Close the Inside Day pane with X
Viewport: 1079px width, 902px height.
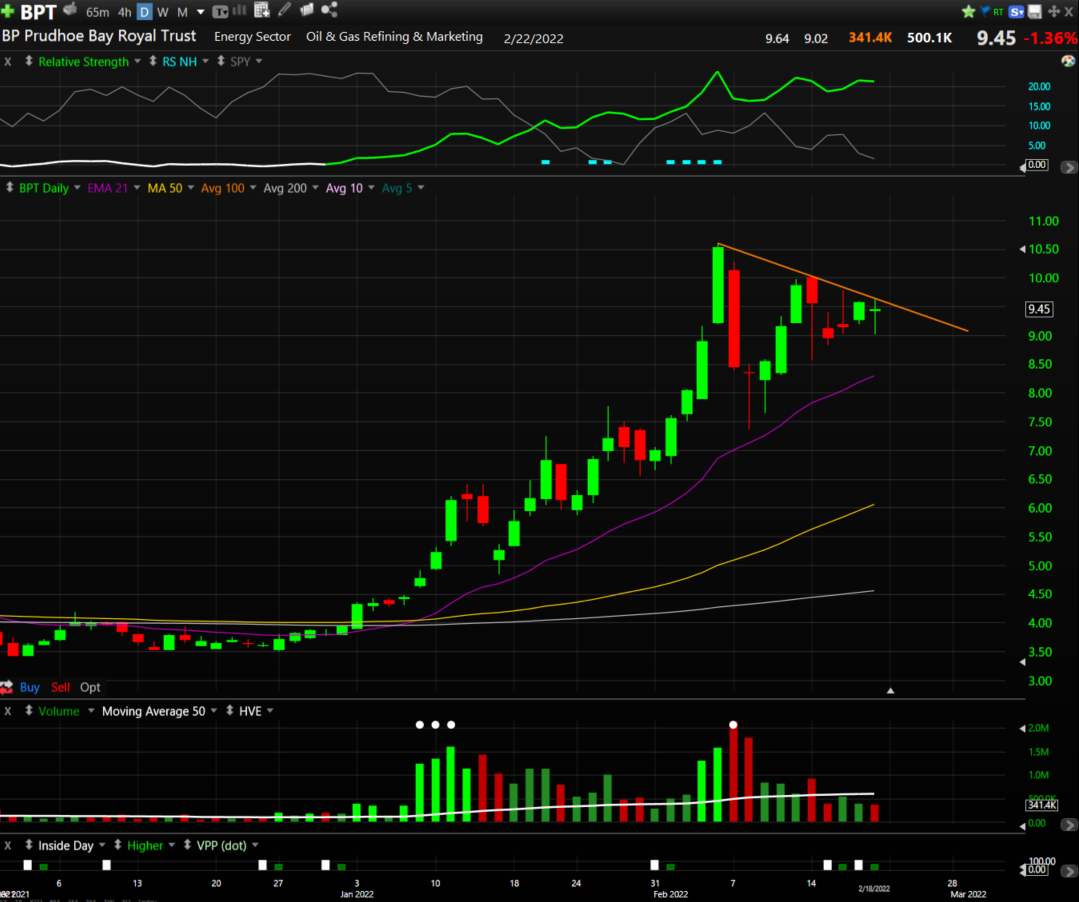(x=8, y=845)
